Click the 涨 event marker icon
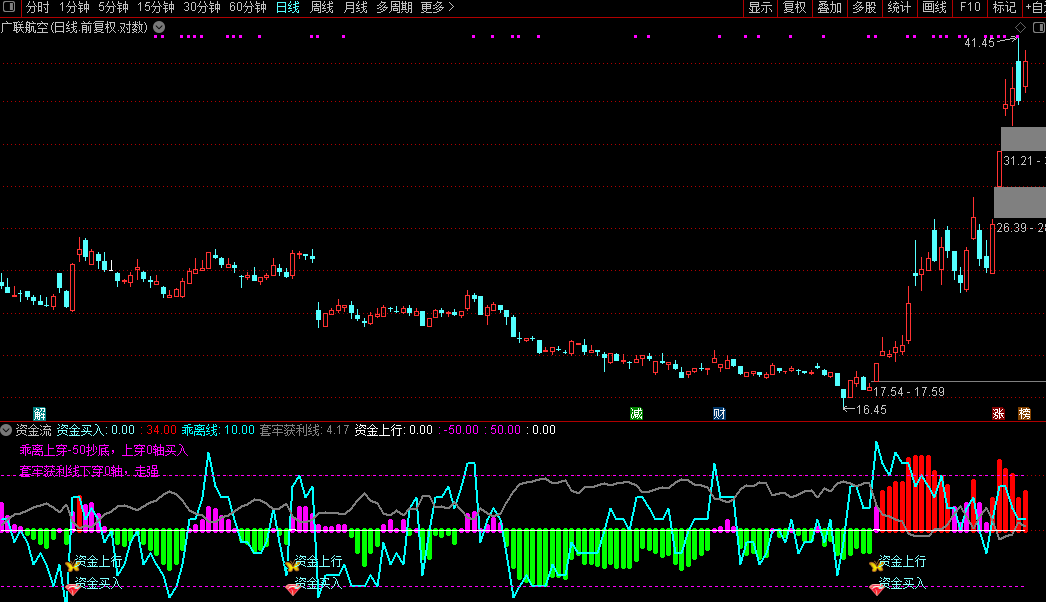This screenshot has width=1046, height=602. coord(998,414)
